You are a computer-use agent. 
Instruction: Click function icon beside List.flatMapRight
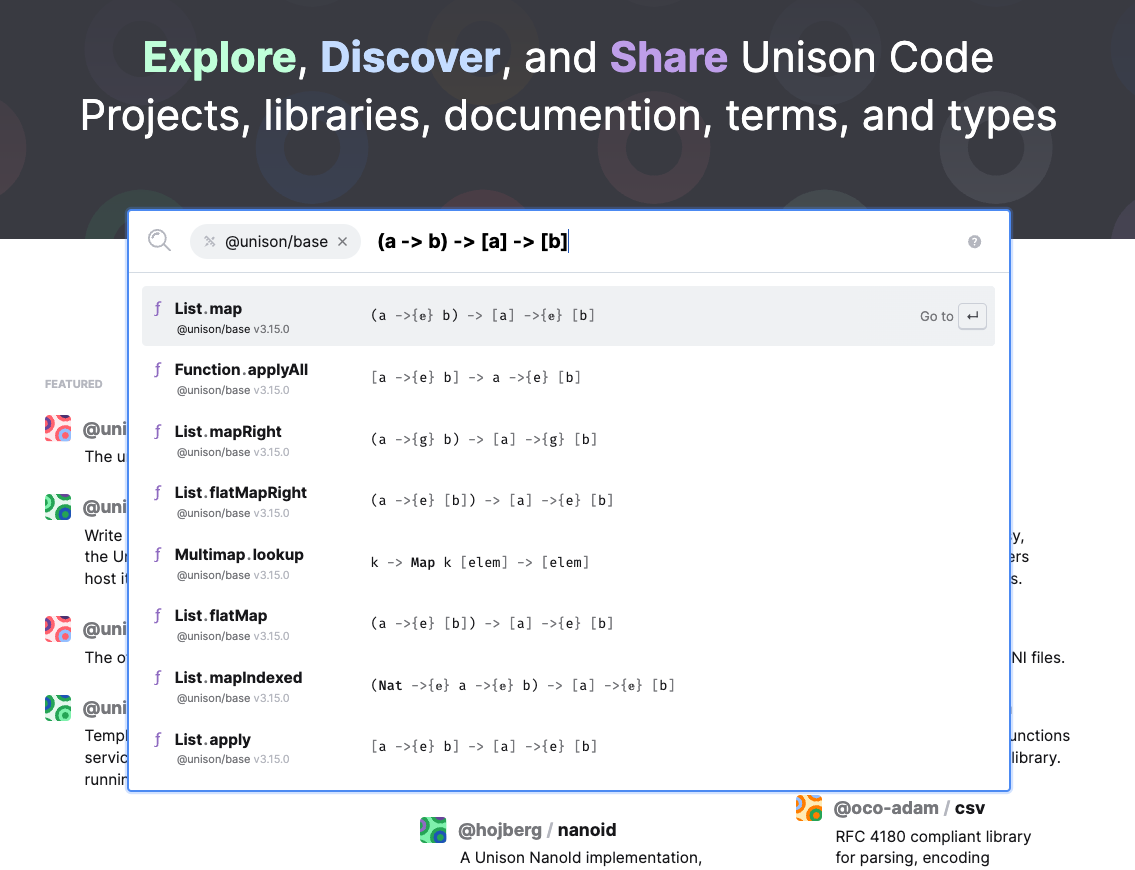point(158,493)
